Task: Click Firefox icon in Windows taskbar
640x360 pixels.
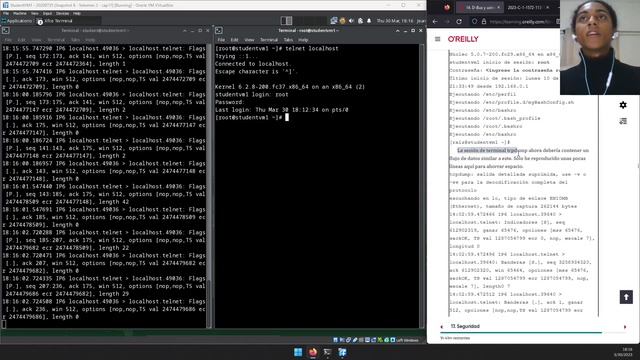Action: pyautogui.click(x=313, y=352)
